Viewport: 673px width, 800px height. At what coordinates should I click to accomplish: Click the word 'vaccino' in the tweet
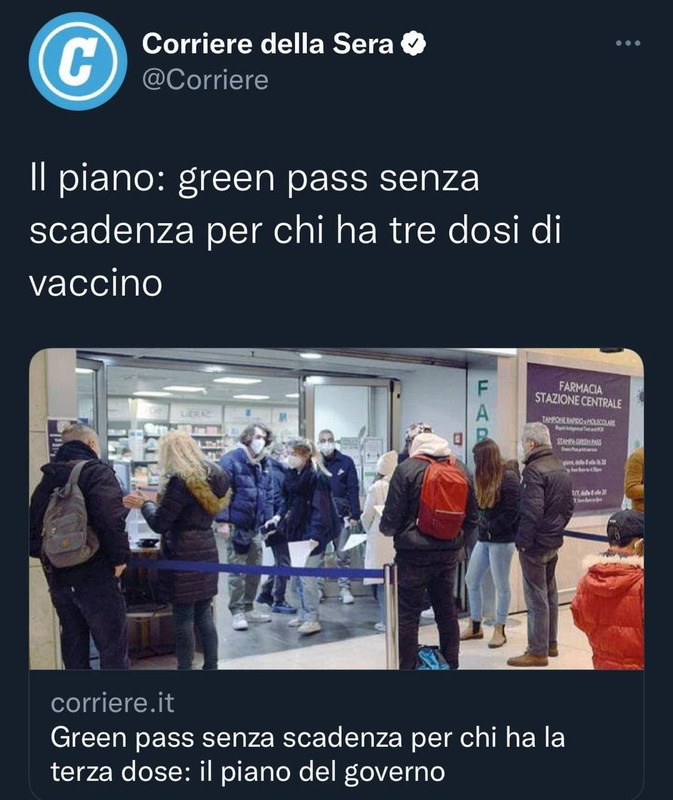coord(96,284)
